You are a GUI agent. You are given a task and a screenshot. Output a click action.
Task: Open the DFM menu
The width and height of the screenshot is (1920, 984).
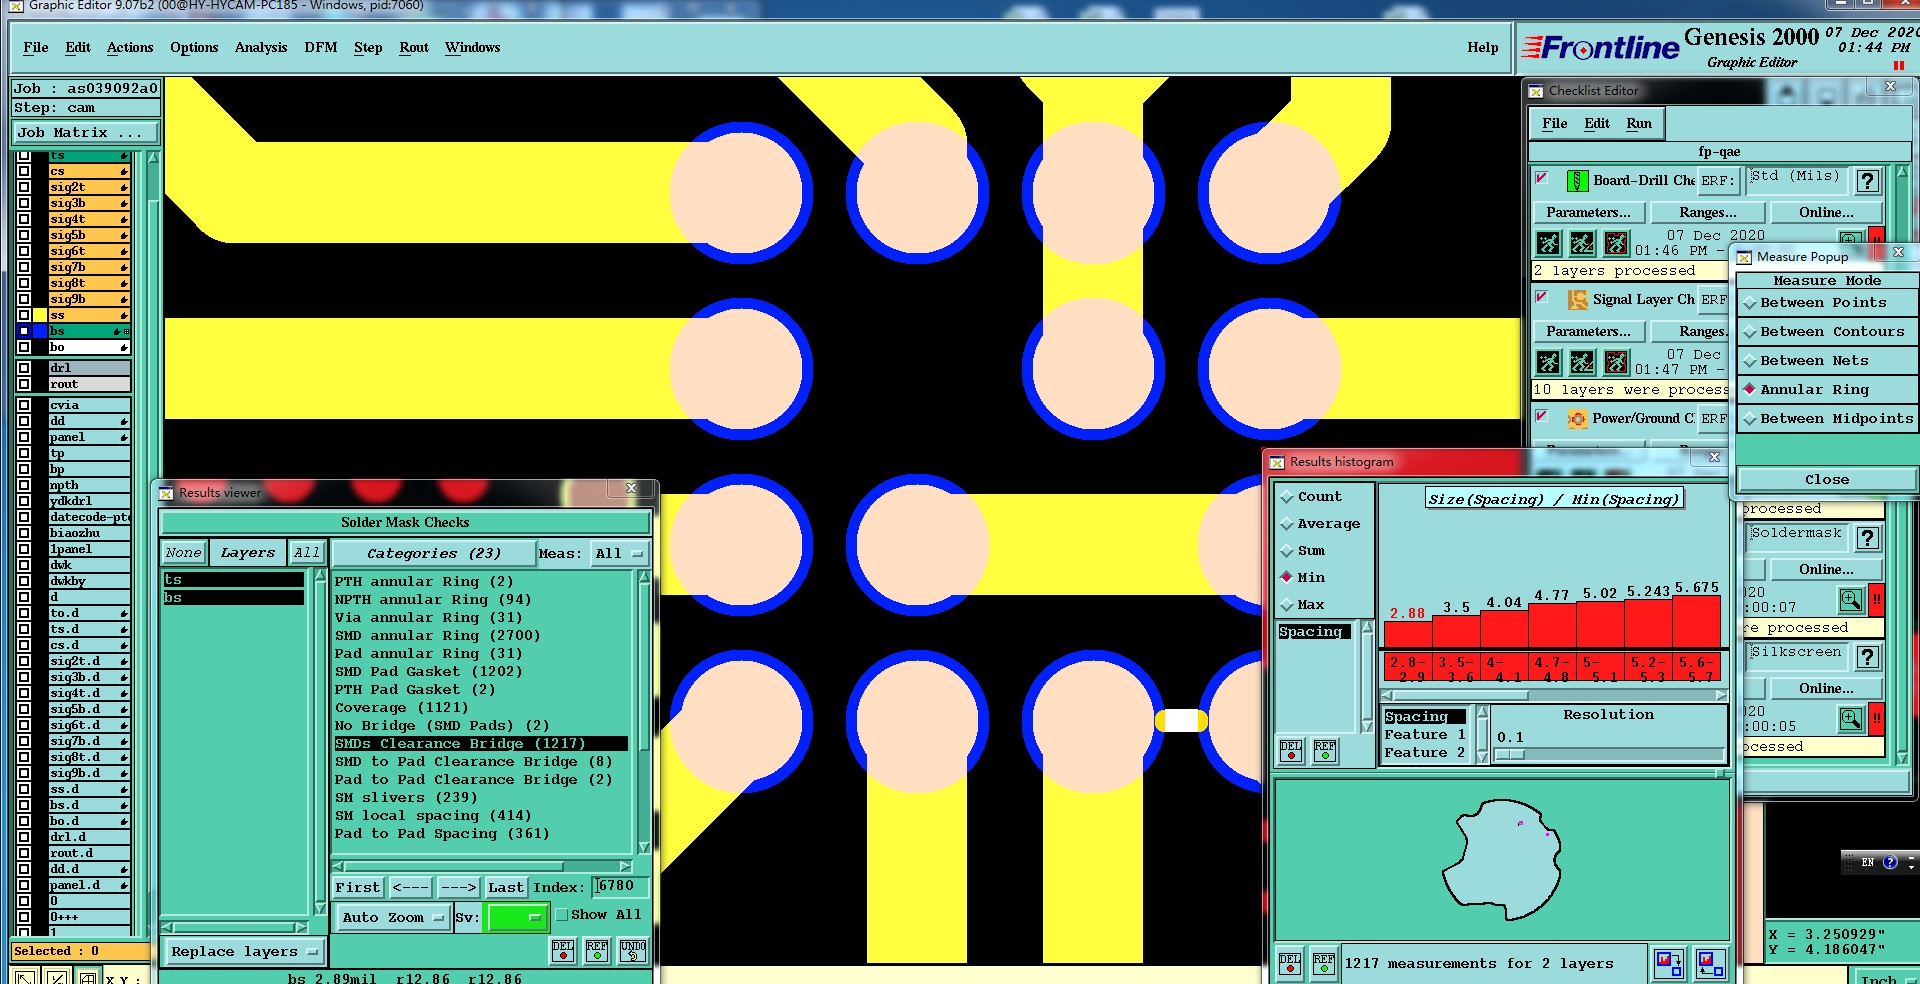point(321,48)
